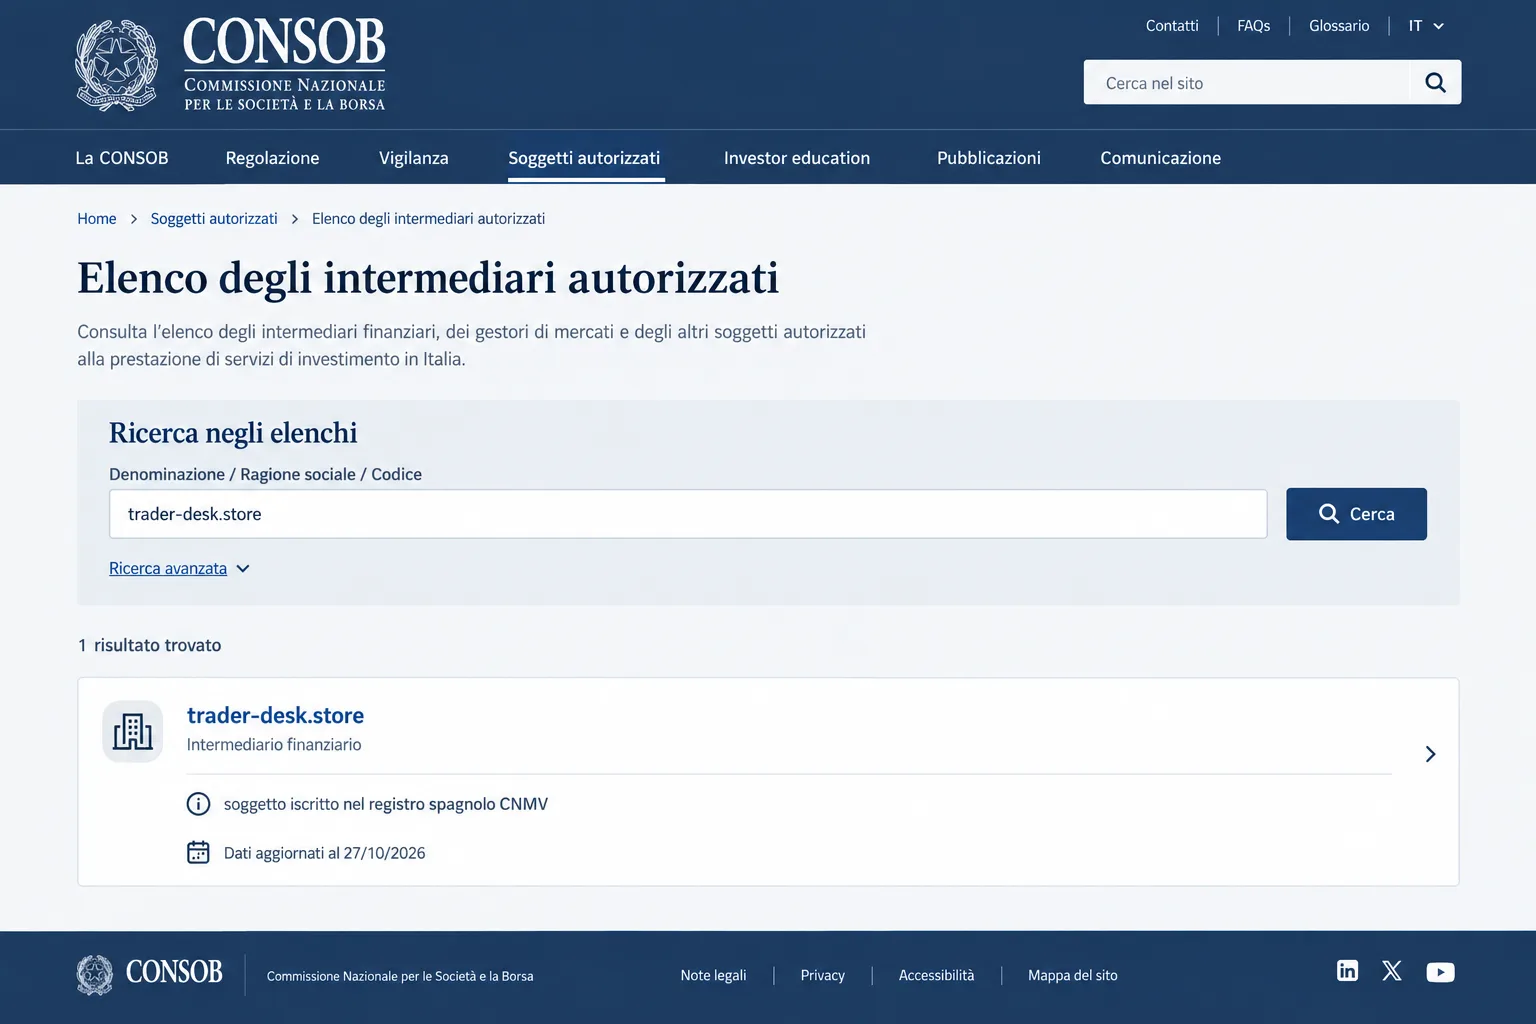Click 'Ricerca negli elenchi' heading
This screenshot has height=1024, width=1536.
coord(233,433)
